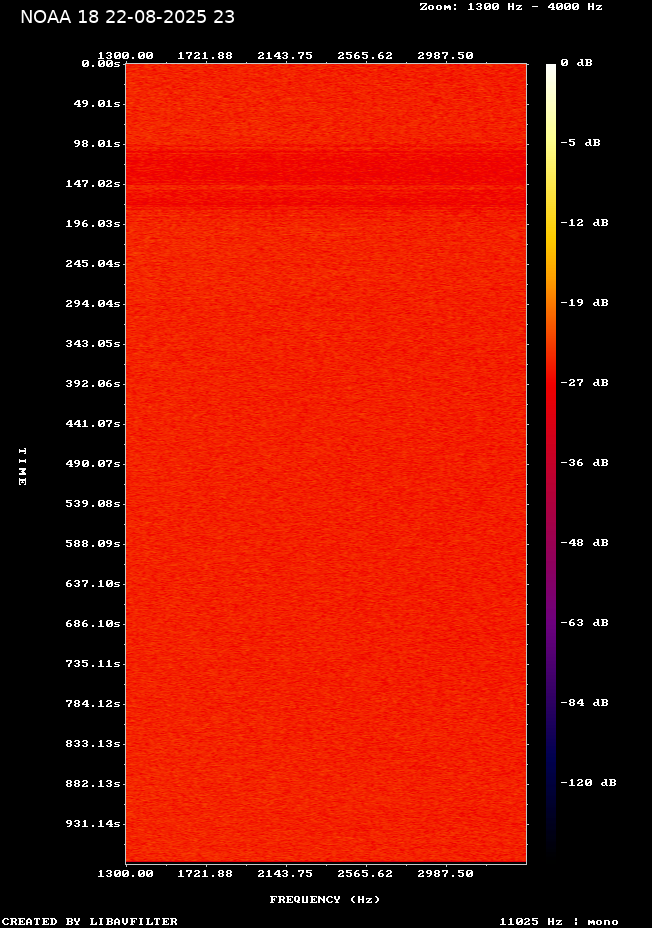Click the bottom 1300.00 frequency tick label

point(125,873)
